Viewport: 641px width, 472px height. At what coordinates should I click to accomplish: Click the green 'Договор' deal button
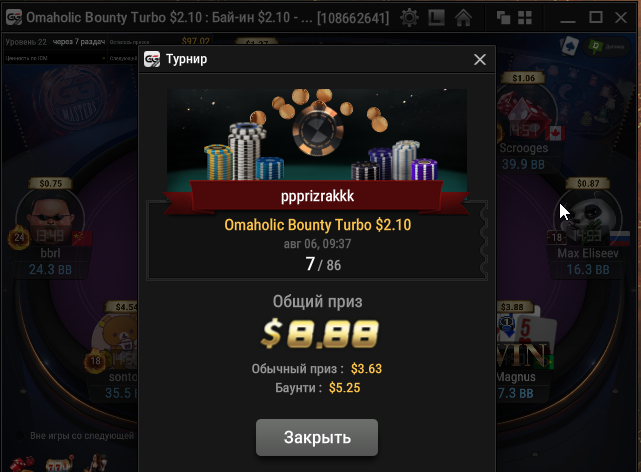(606, 47)
